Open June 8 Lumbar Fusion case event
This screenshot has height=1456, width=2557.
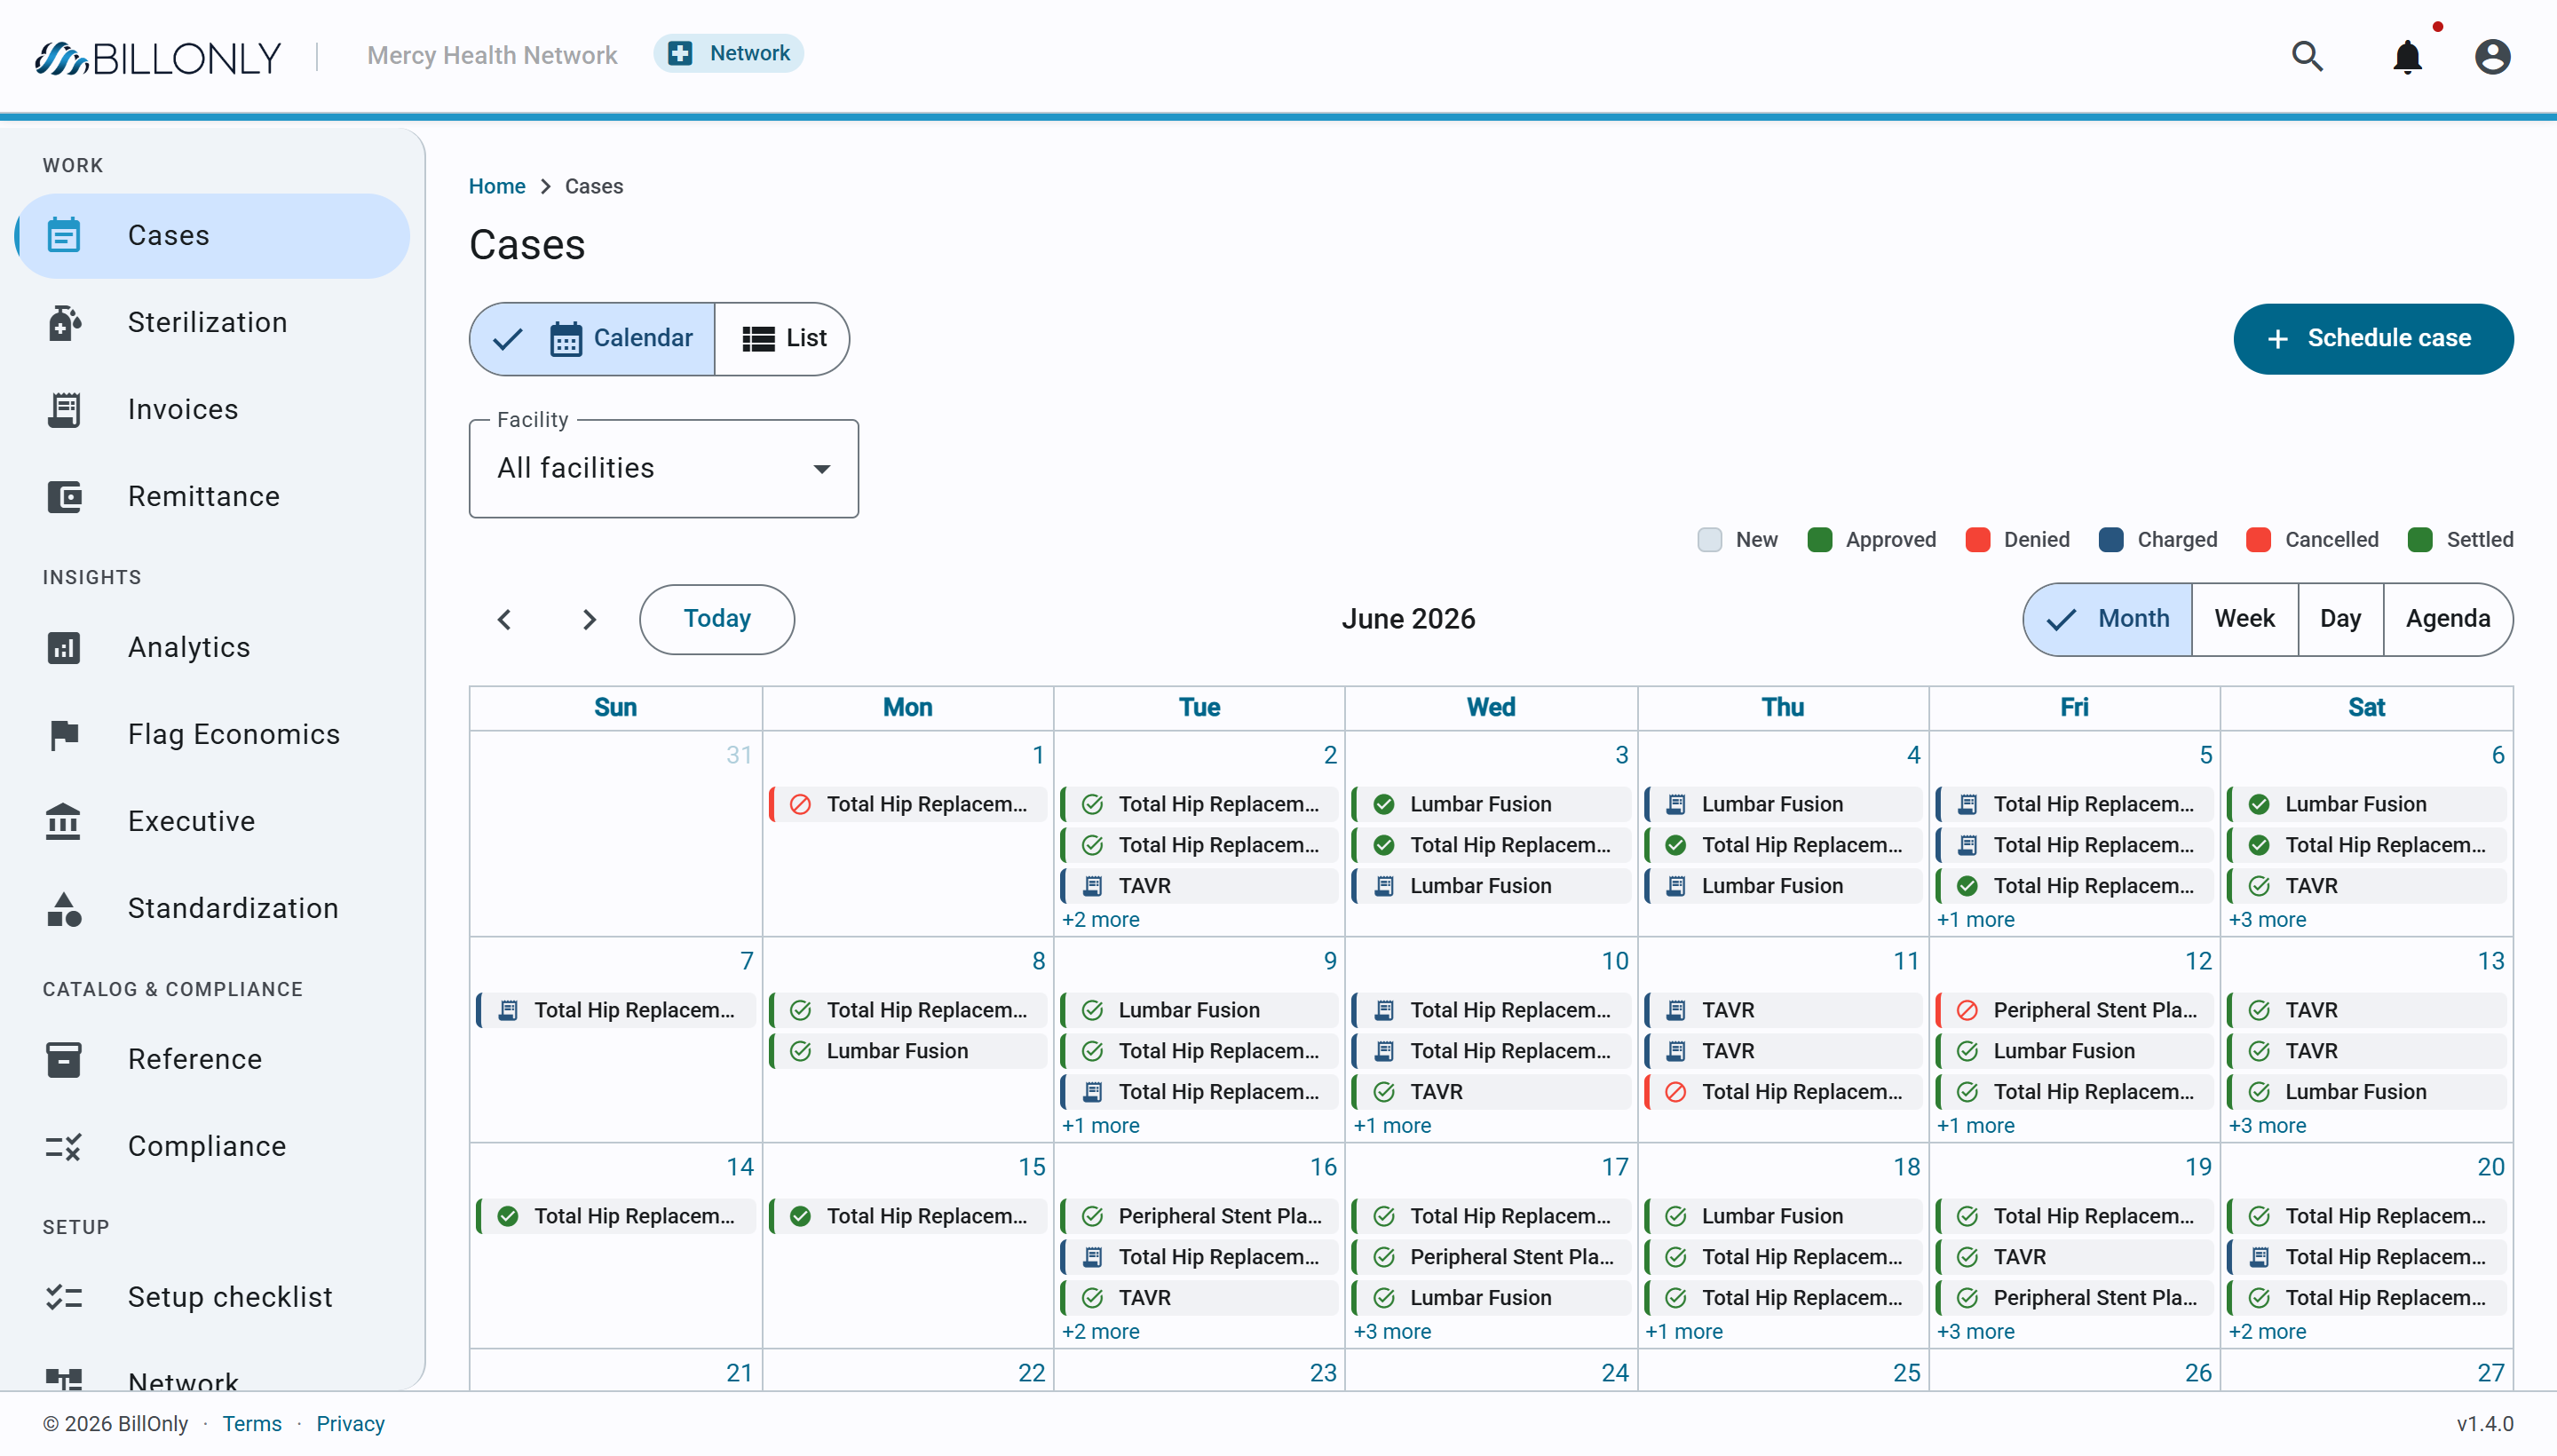pos(908,1052)
